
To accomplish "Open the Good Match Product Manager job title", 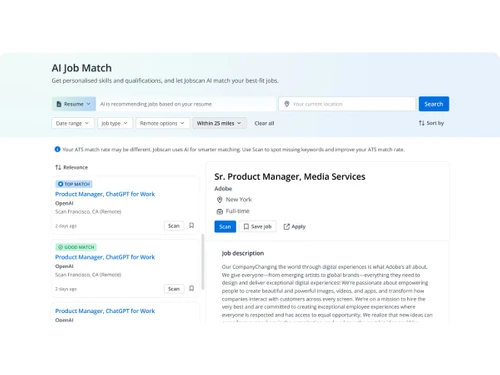I will click(x=105, y=257).
